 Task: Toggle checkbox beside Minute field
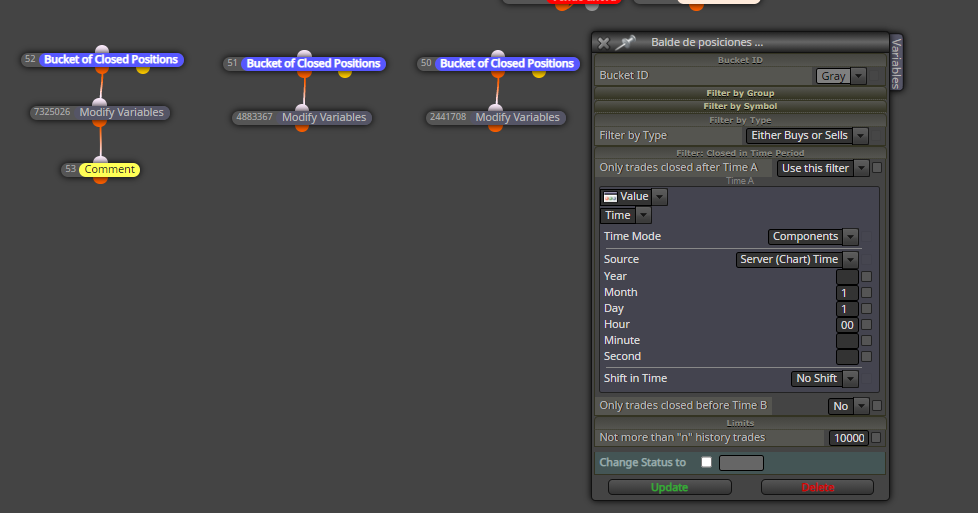[x=866, y=341]
